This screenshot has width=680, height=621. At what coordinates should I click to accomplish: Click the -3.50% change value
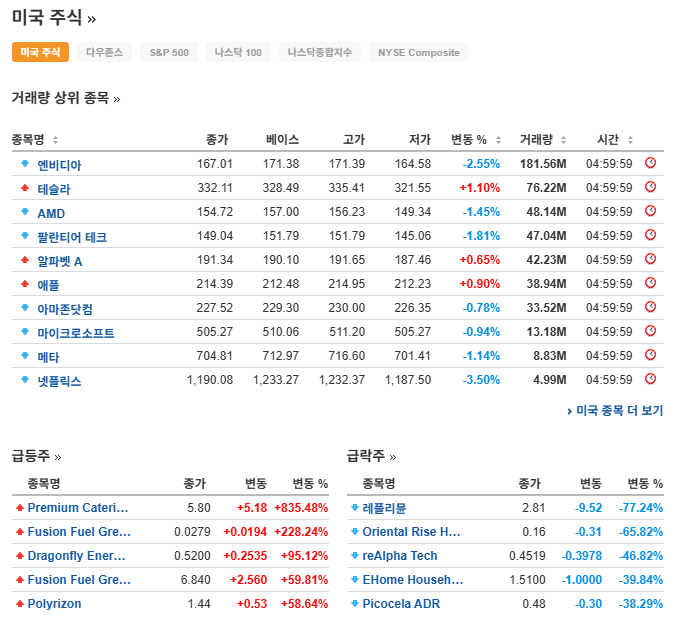[x=481, y=380]
